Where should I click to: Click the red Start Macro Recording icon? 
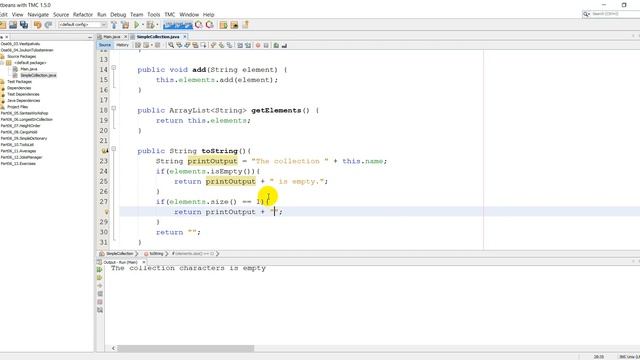[258, 45]
